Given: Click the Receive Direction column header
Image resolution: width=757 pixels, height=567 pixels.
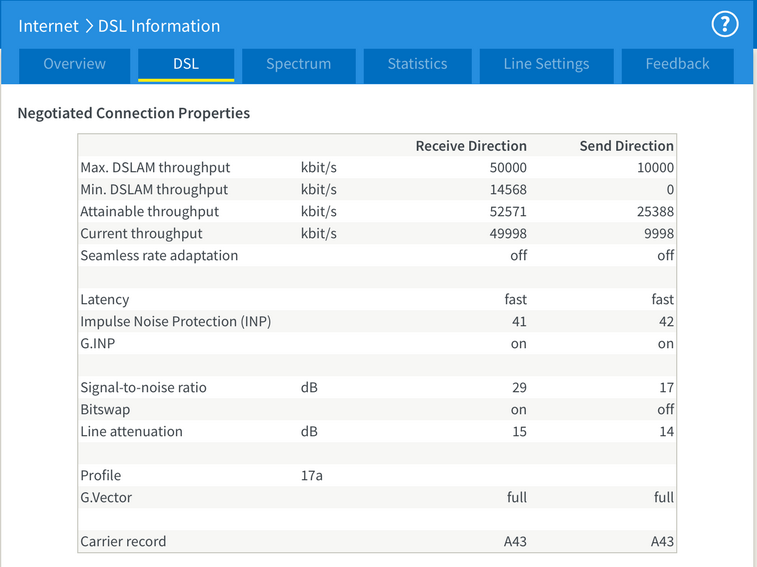Looking at the screenshot, I should tap(471, 146).
